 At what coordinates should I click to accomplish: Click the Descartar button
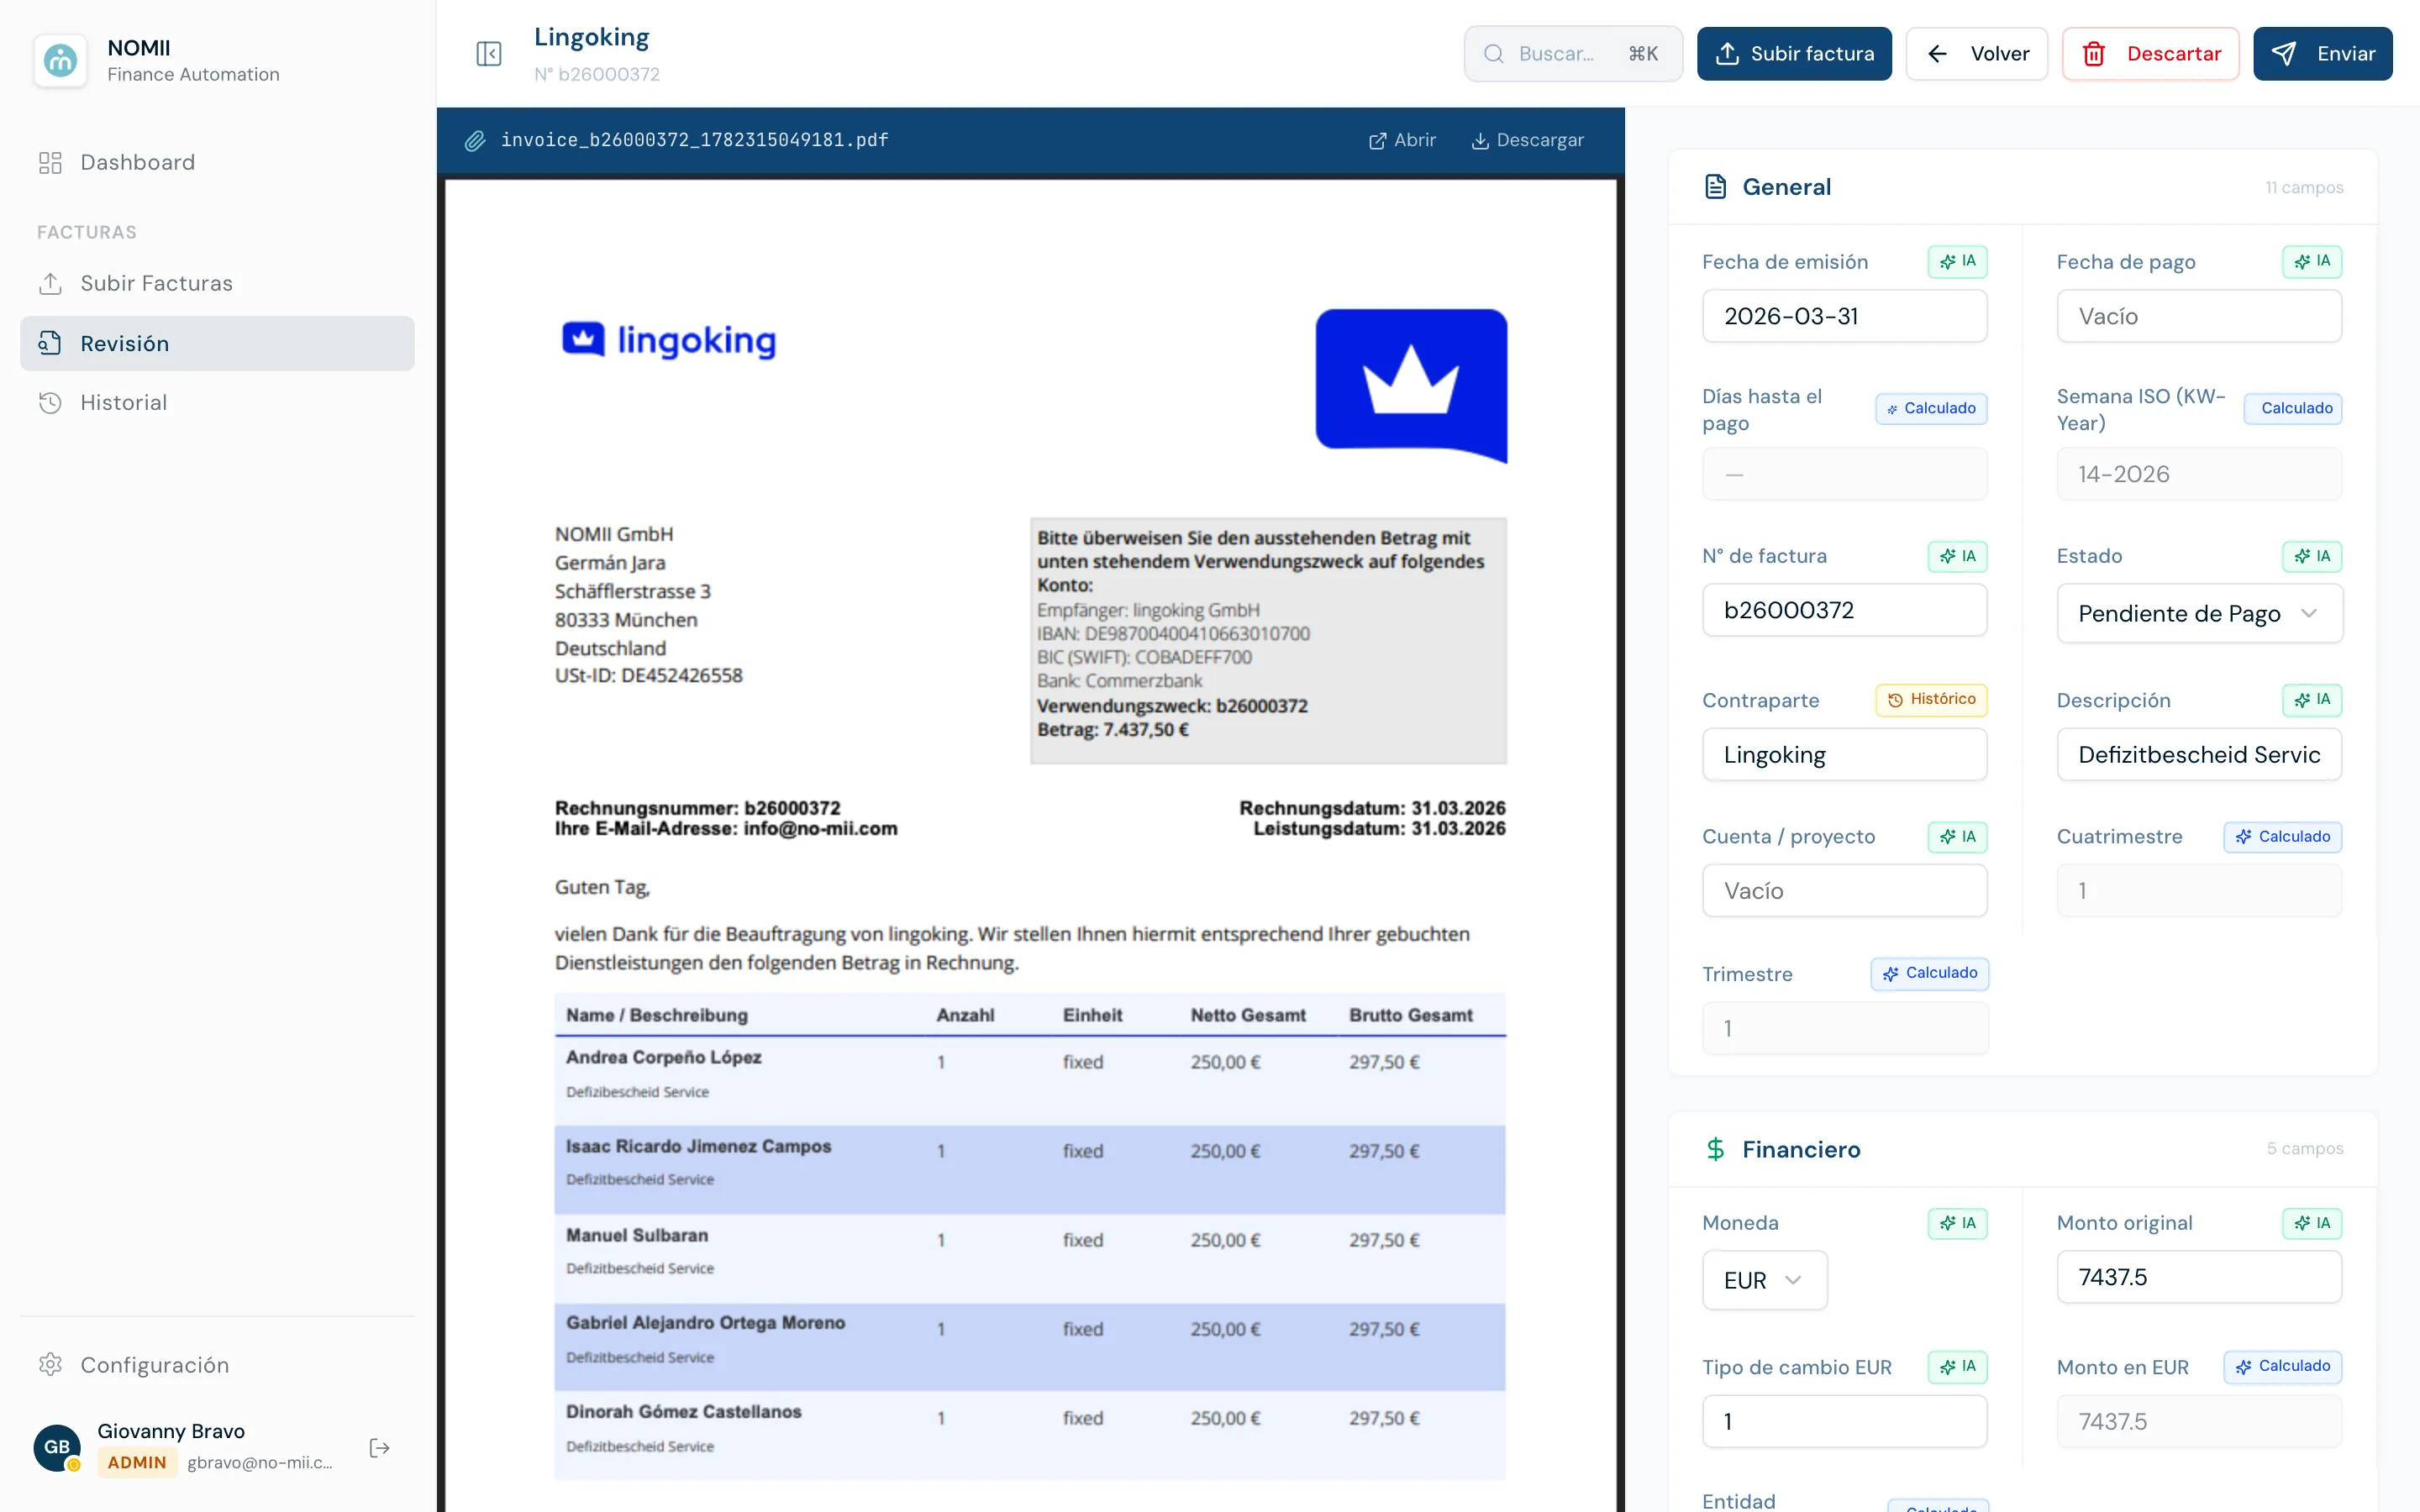[2150, 54]
